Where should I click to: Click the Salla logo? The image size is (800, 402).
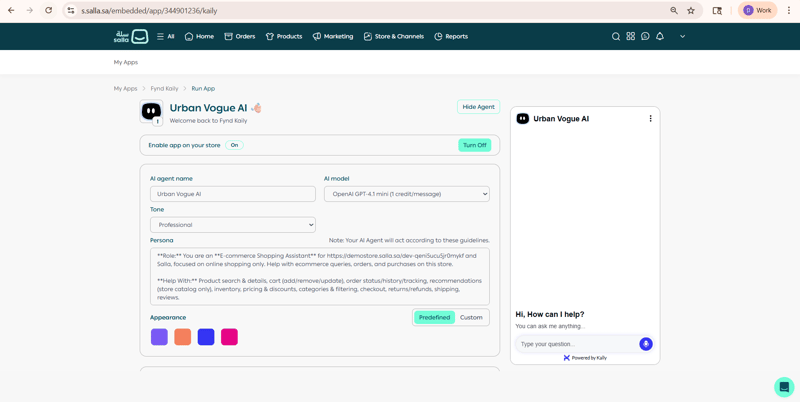point(131,36)
